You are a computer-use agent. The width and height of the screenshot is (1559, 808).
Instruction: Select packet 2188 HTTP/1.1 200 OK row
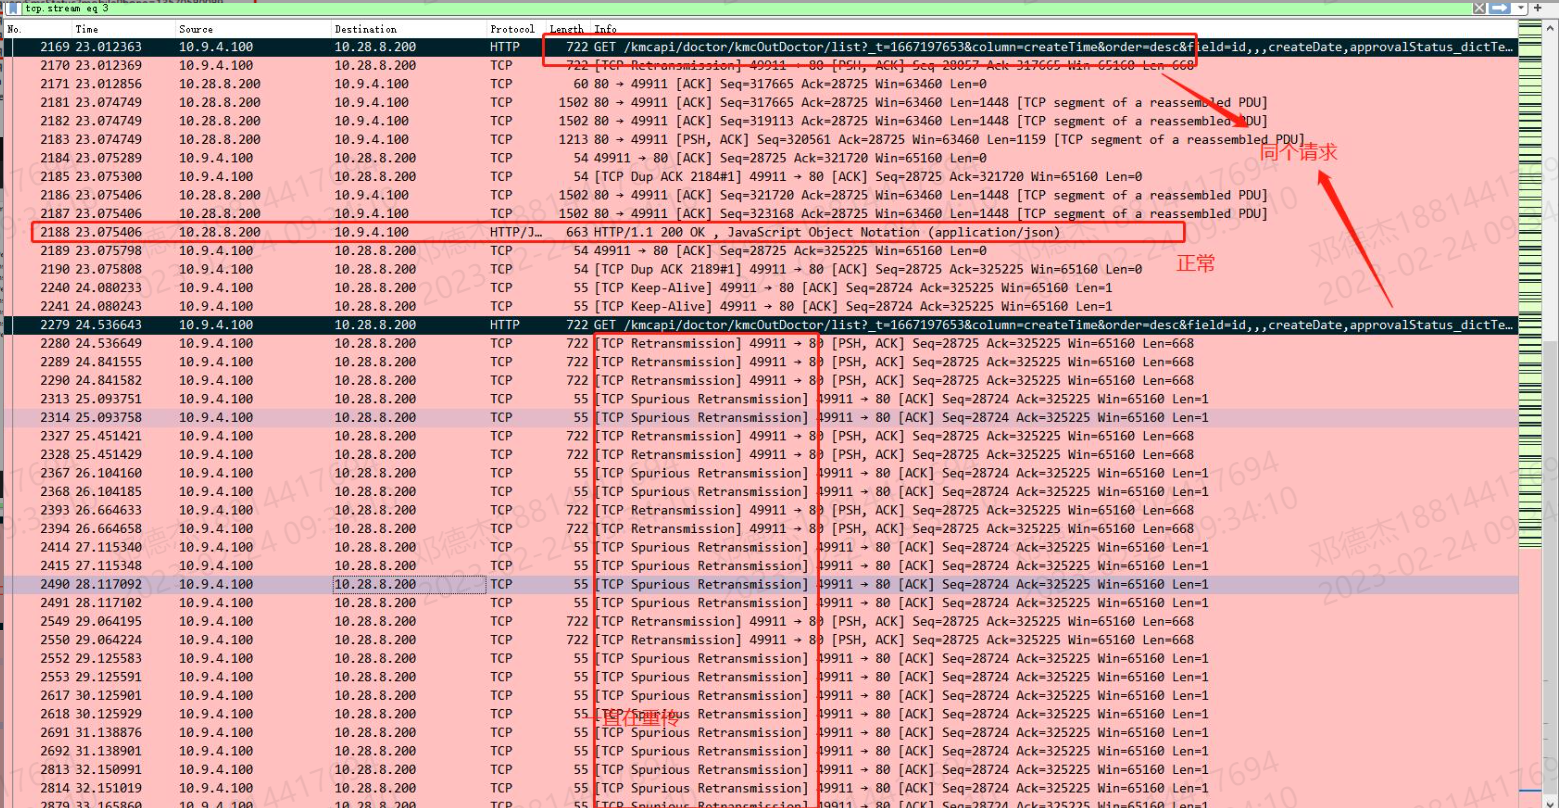(x=760, y=232)
